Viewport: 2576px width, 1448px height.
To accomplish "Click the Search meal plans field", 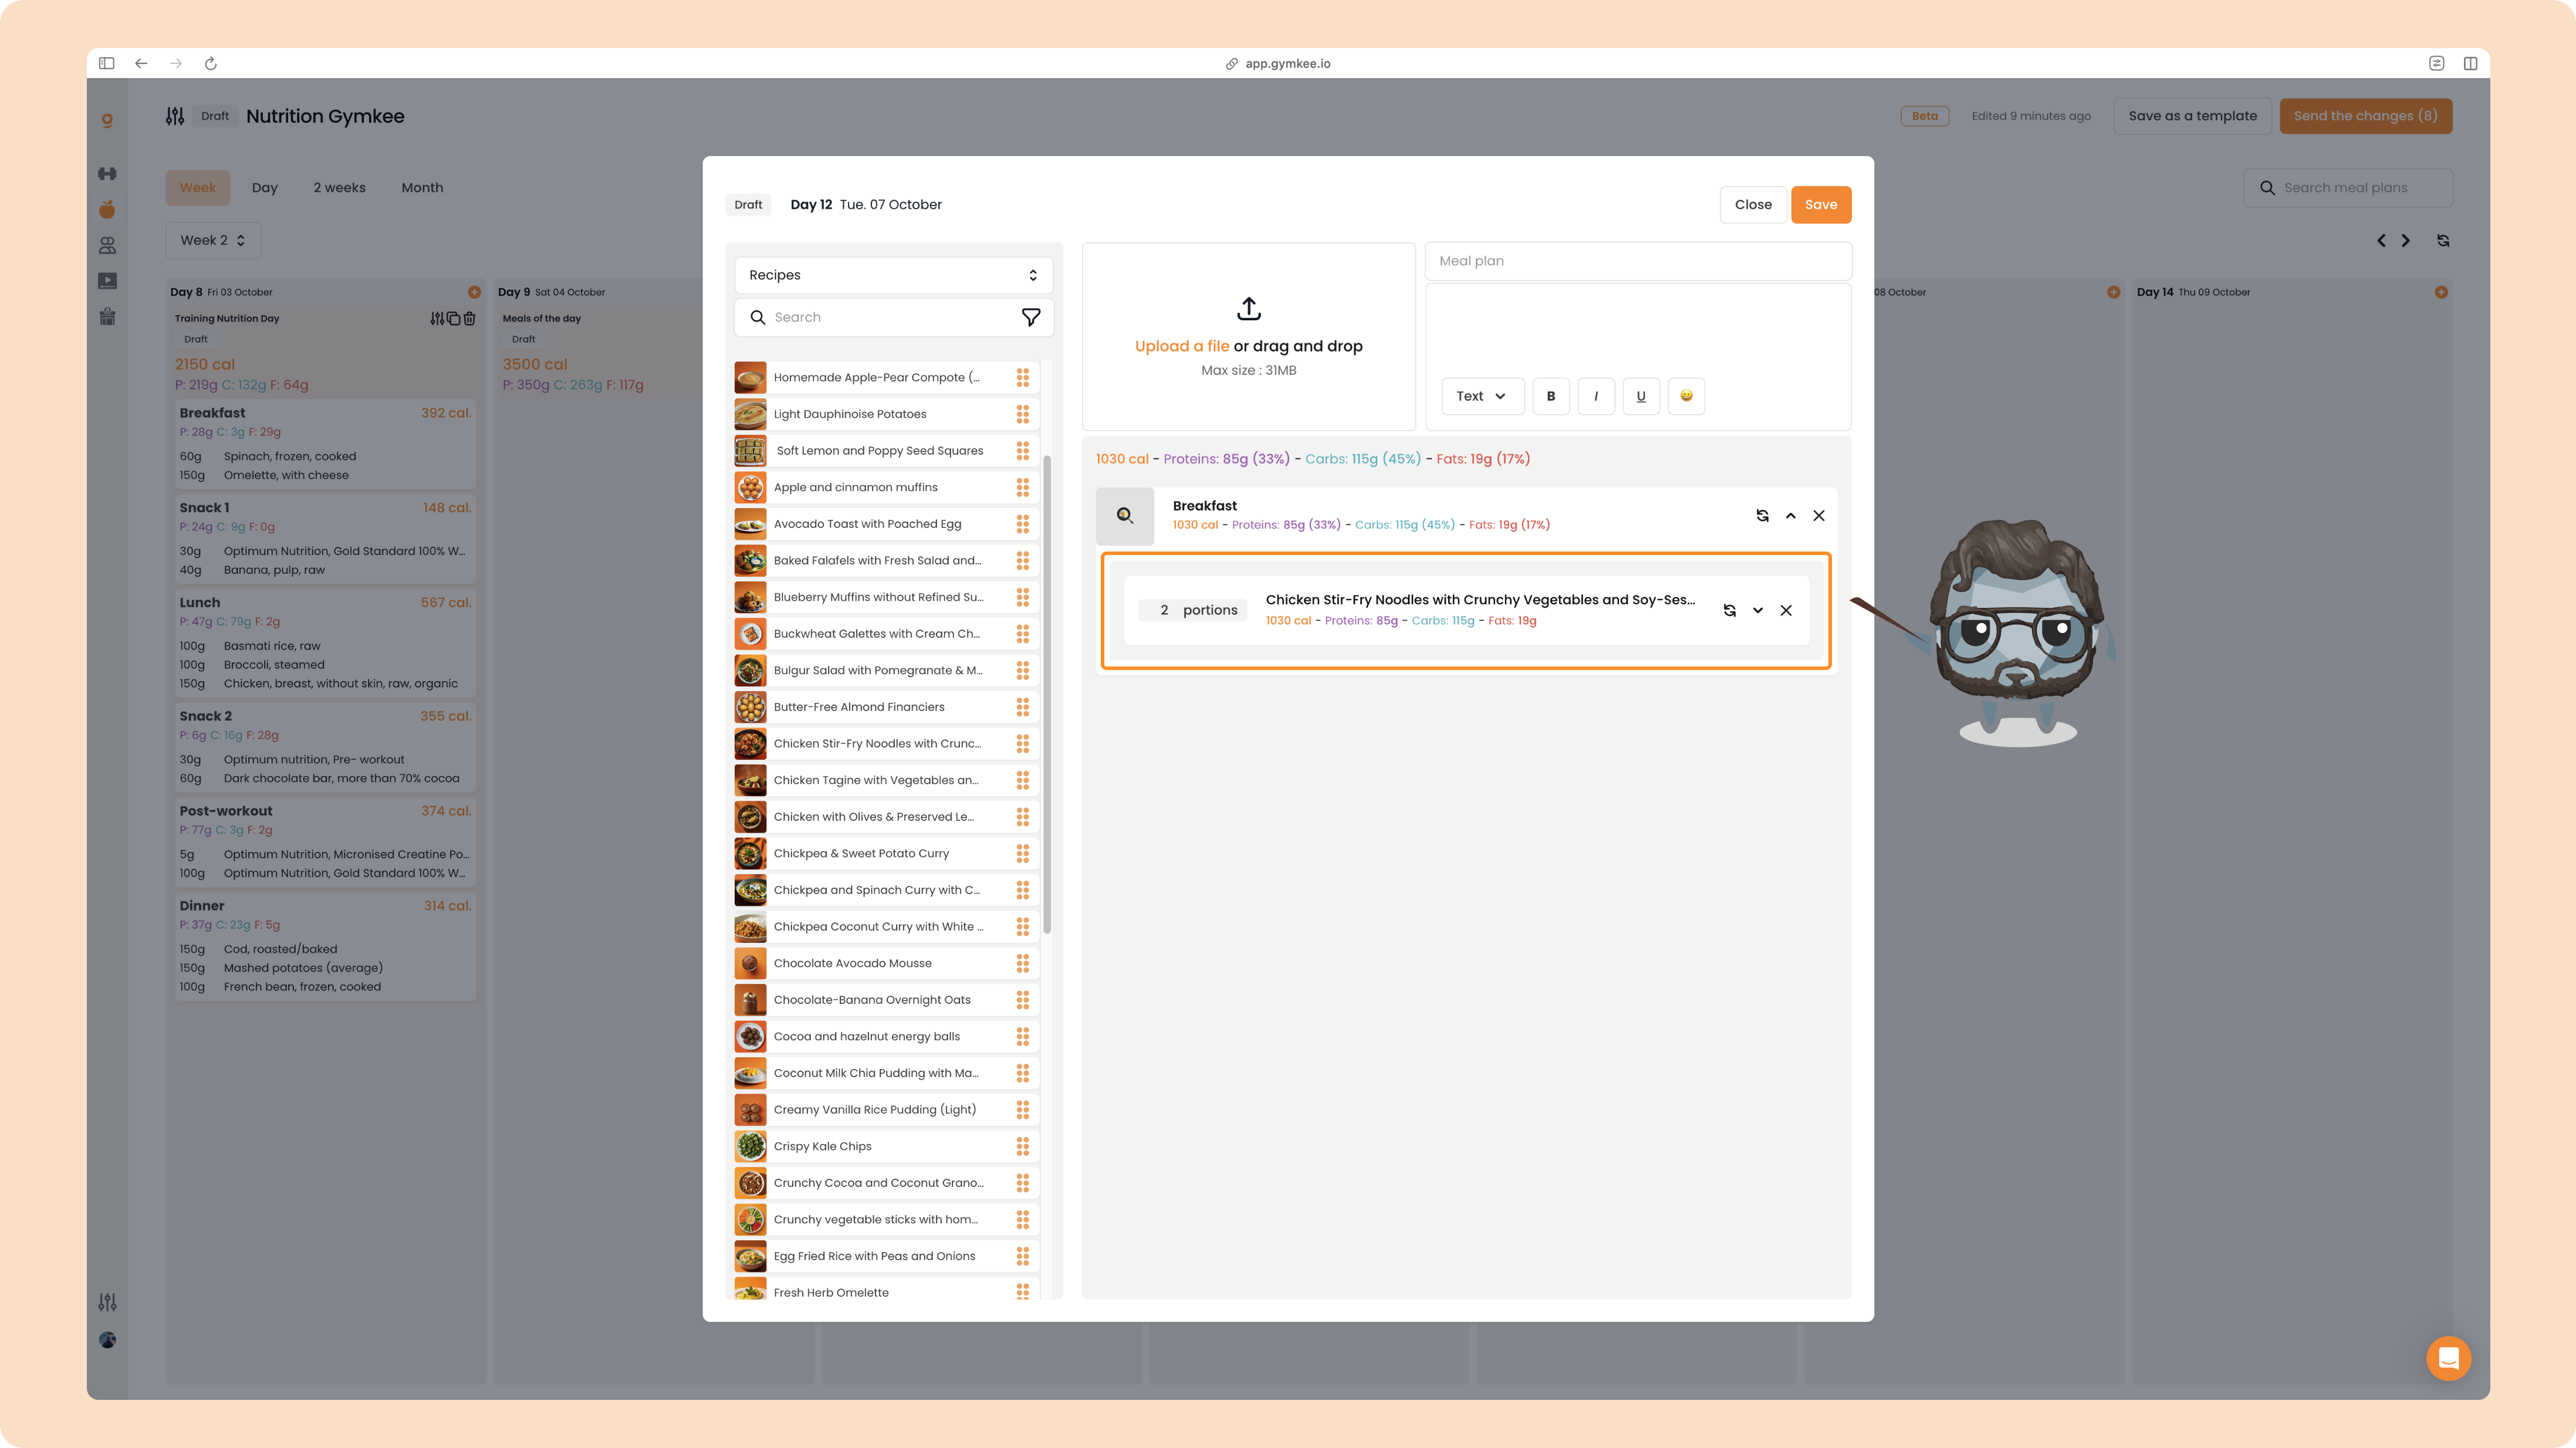I will point(2347,188).
